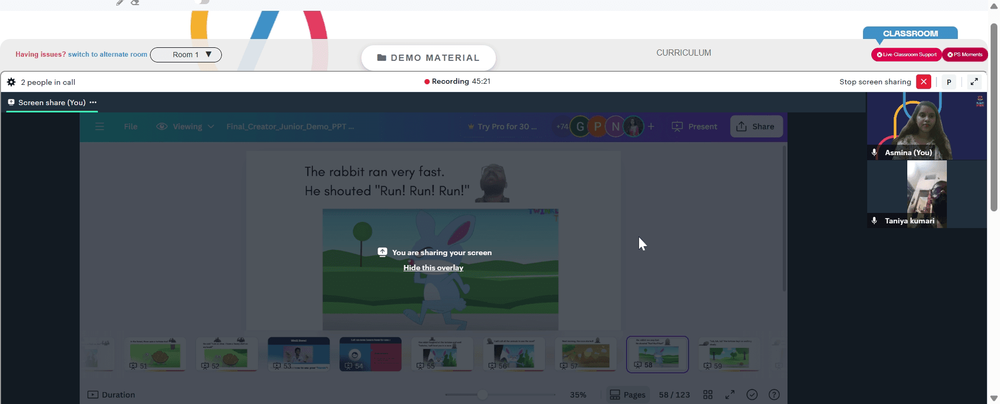Viewport: 1000px width, 404px height.
Task: Select slide thumbnail 51
Action: (x=155, y=354)
